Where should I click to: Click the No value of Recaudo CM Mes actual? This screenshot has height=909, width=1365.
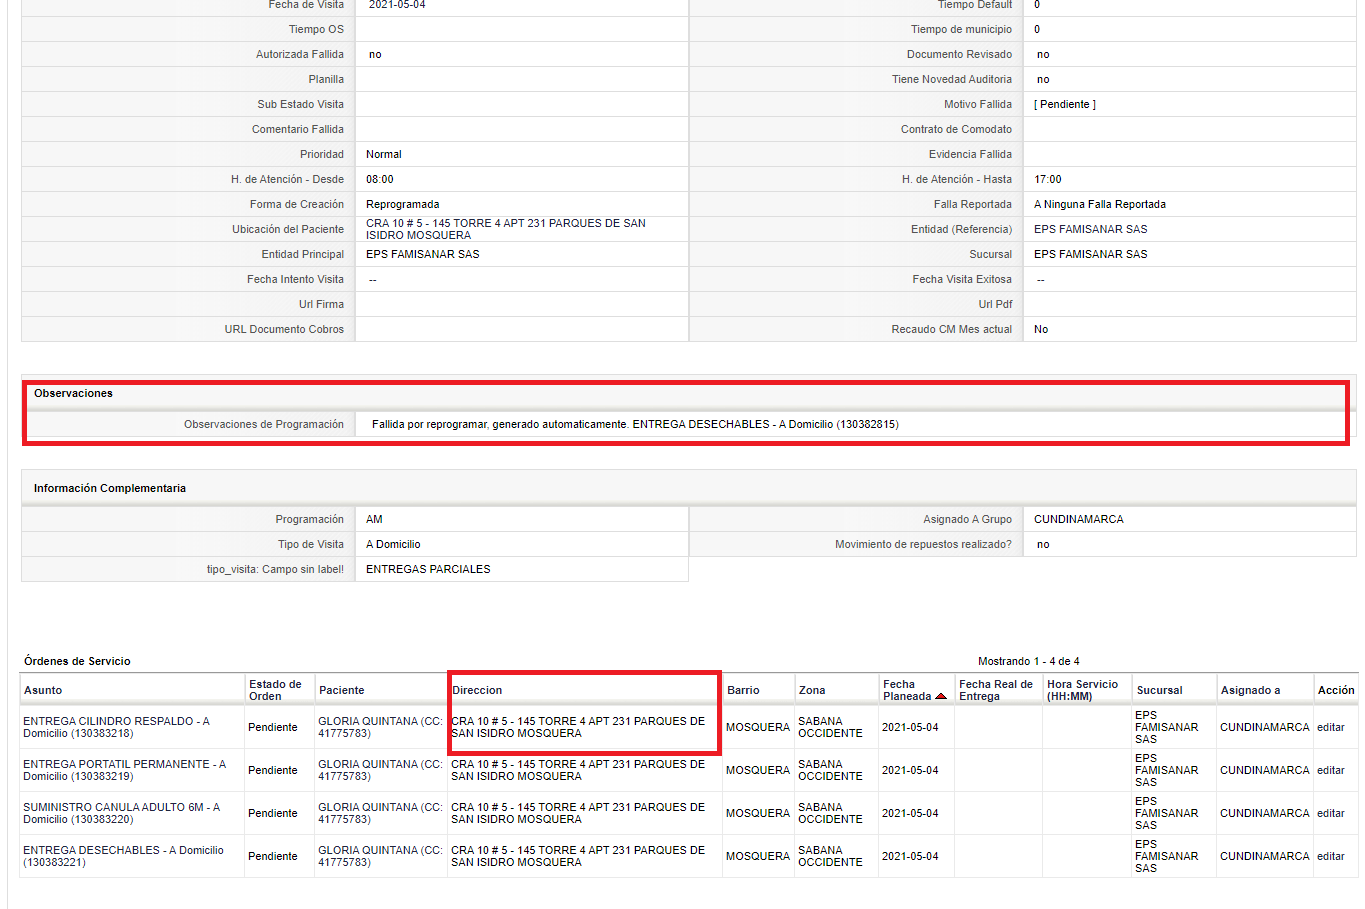pyautogui.click(x=1041, y=329)
